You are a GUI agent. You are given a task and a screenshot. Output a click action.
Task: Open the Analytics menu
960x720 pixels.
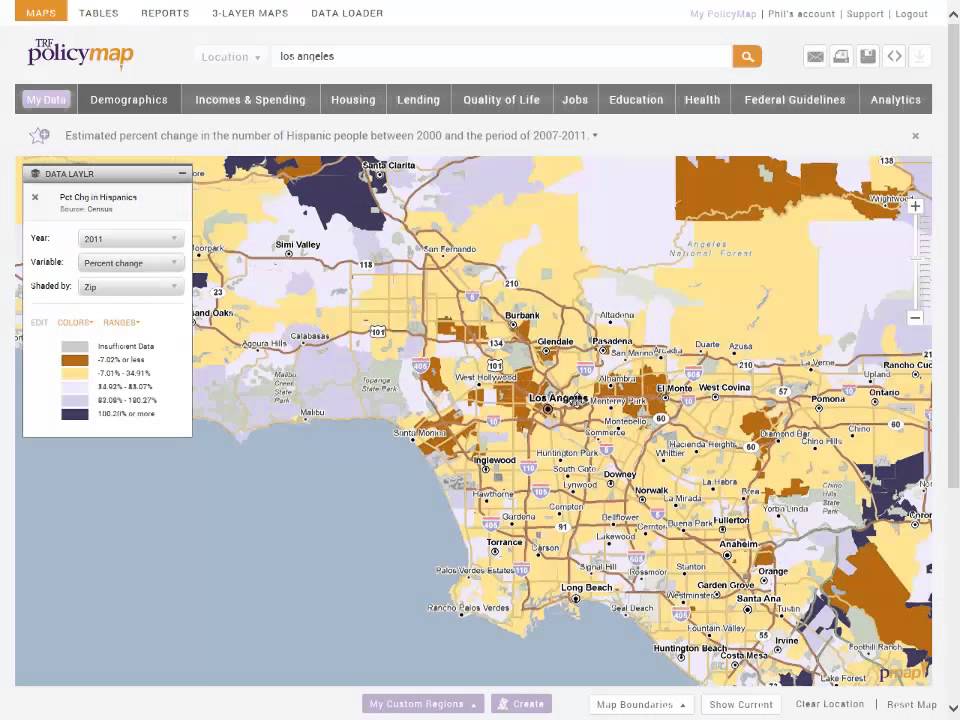click(x=896, y=99)
